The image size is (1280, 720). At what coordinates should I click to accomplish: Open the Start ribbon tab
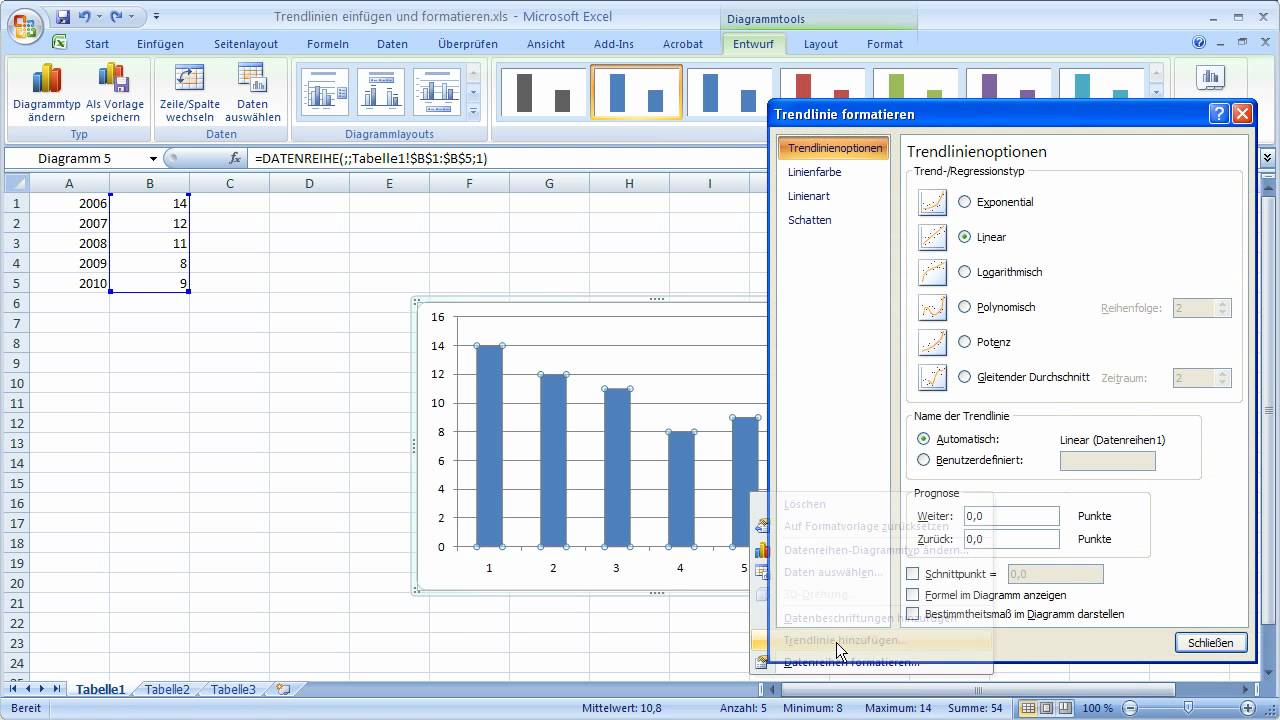point(97,44)
